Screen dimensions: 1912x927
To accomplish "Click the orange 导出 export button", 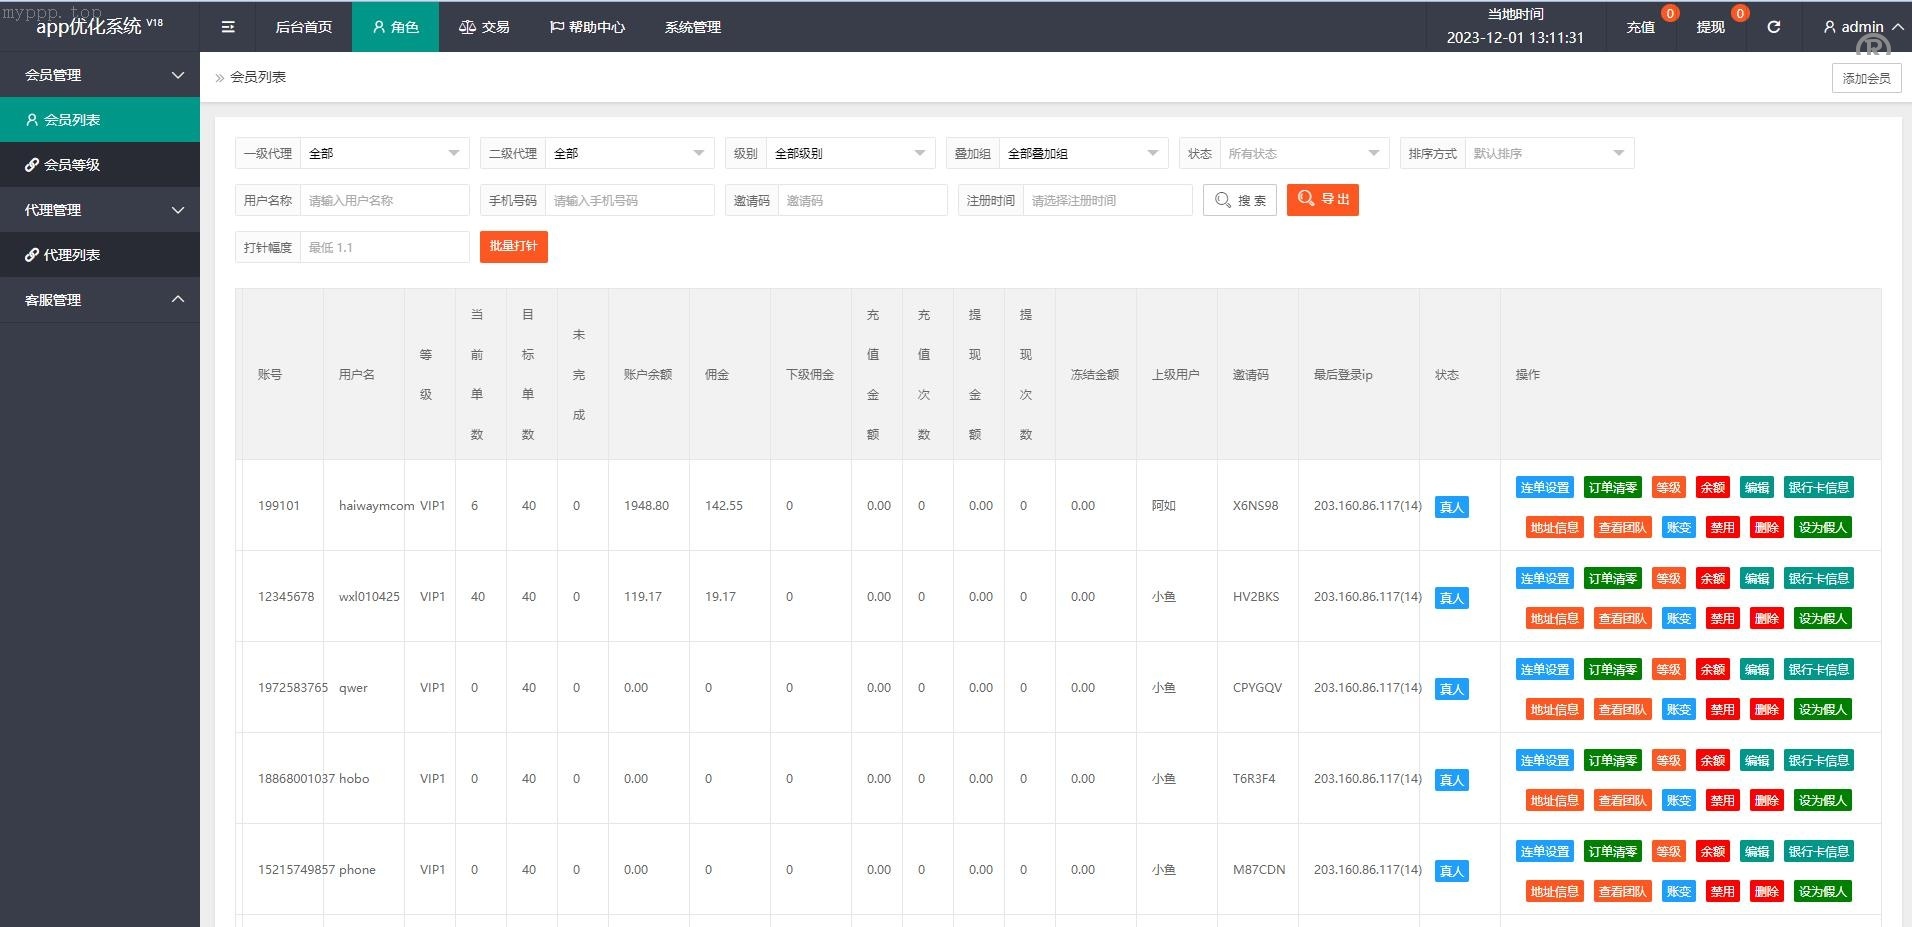I will click(x=1322, y=200).
